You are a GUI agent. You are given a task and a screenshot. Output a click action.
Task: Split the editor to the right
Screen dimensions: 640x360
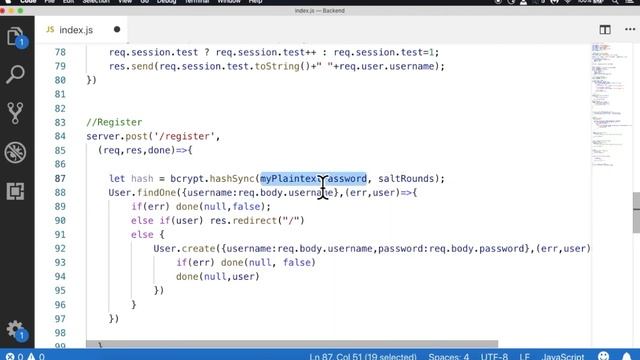(x=605, y=30)
